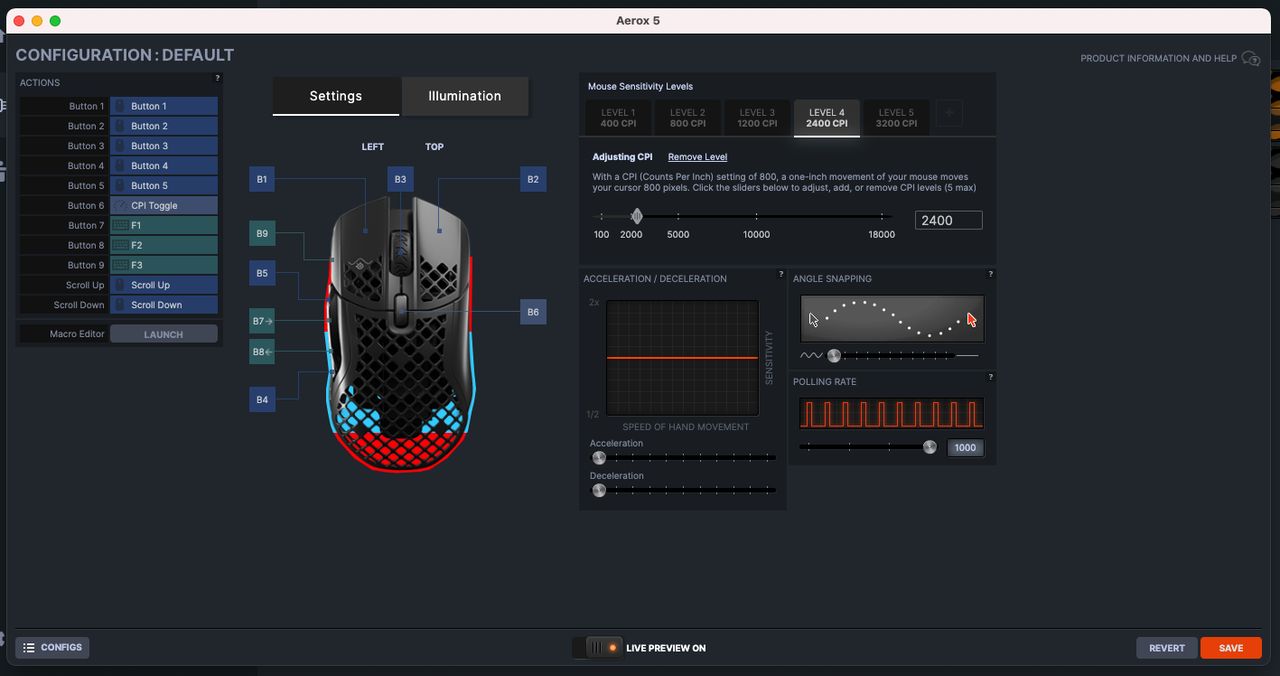Switch to the Settings tab
Screen dimensions: 1280x676
coord(336,96)
